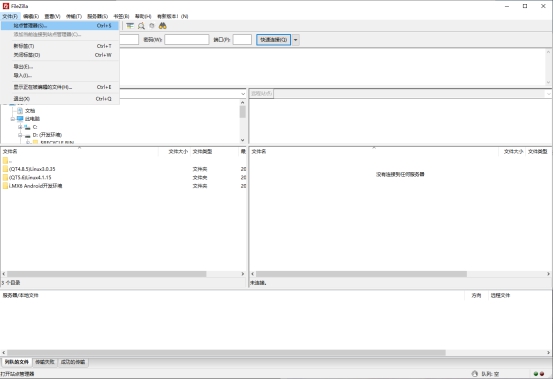The width and height of the screenshot is (554, 379).
Task: Click the folder icon of i.MX6 Android开发环境
Action: pyautogui.click(x=5, y=186)
